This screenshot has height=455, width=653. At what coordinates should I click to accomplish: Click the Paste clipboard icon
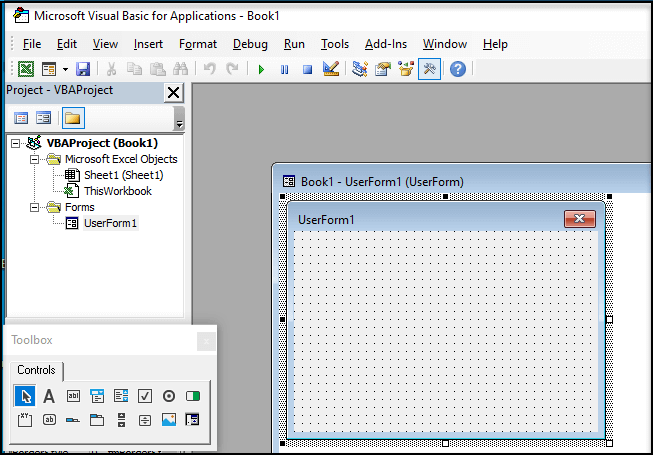(157, 69)
